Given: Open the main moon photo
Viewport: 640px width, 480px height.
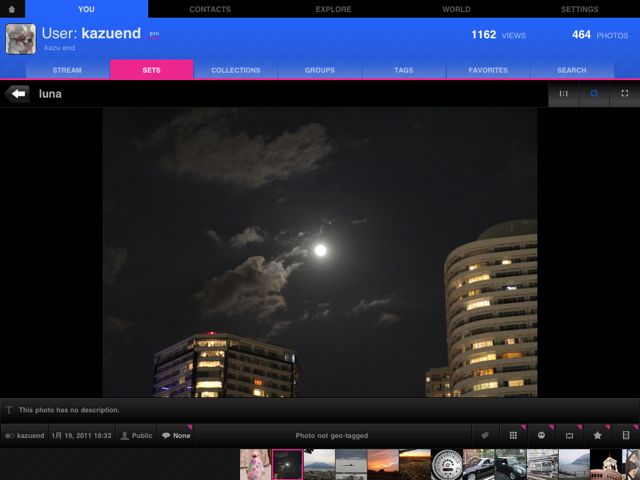Looking at the screenshot, I should click(320, 252).
